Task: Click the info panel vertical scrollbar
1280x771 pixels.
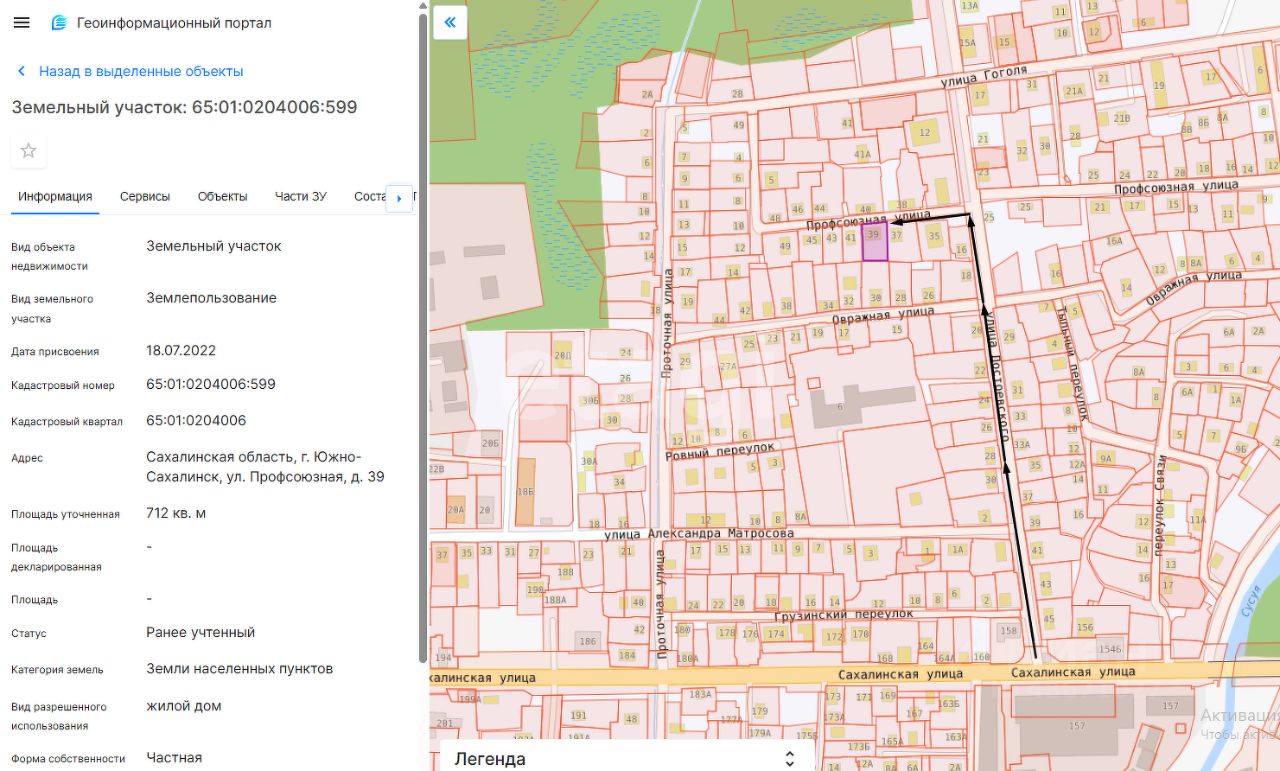Action: point(423,336)
